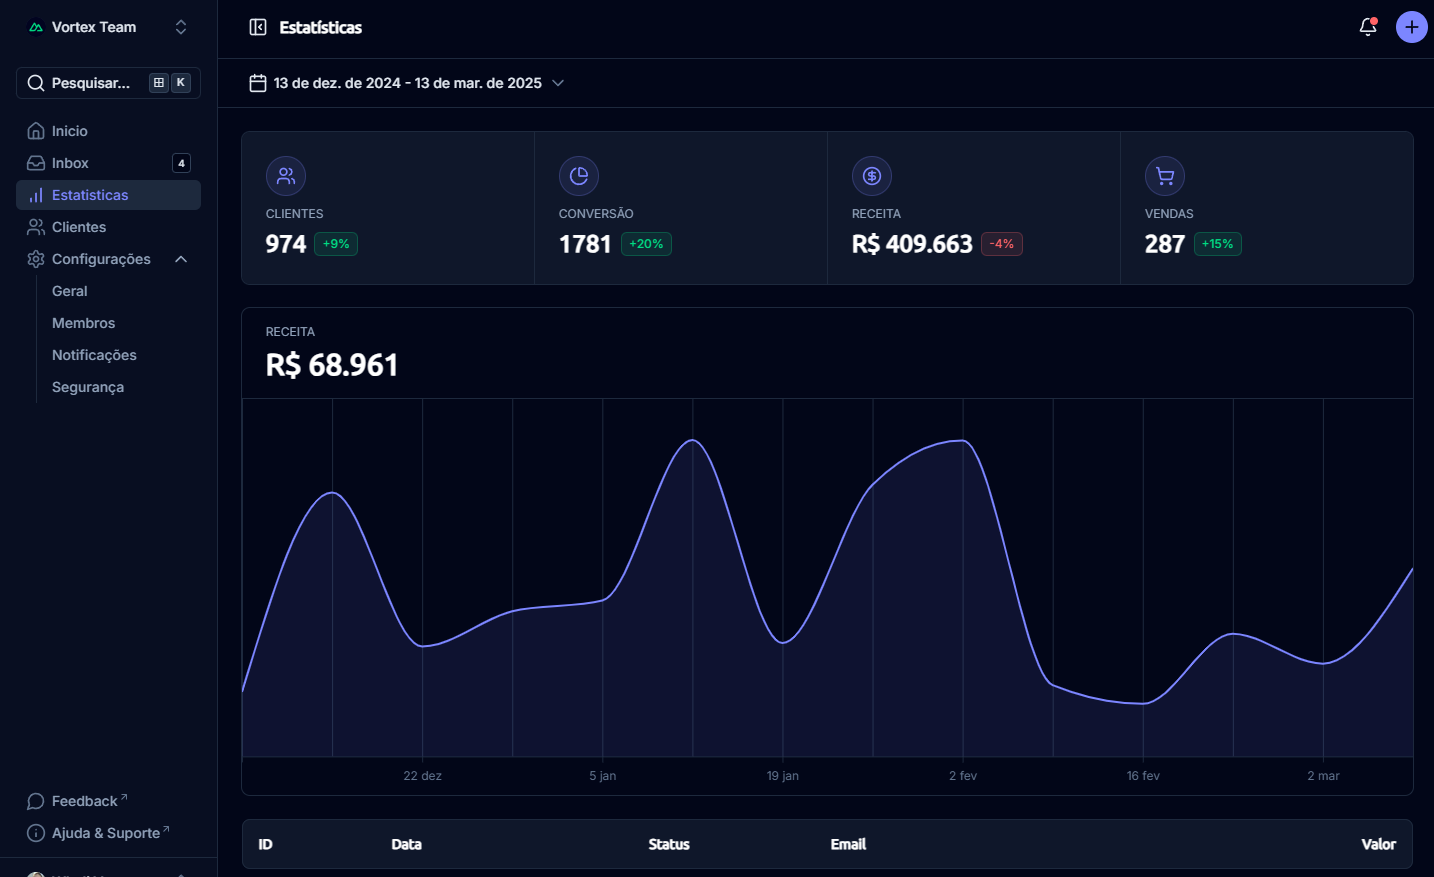
Task: Select Membros under Configurações
Action: pos(83,323)
